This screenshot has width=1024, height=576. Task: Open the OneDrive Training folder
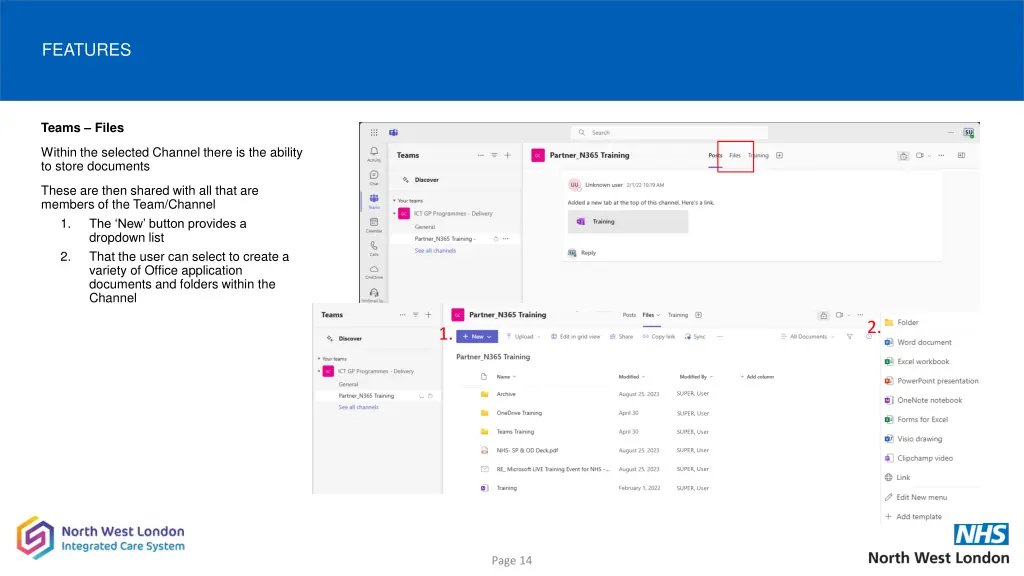519,413
